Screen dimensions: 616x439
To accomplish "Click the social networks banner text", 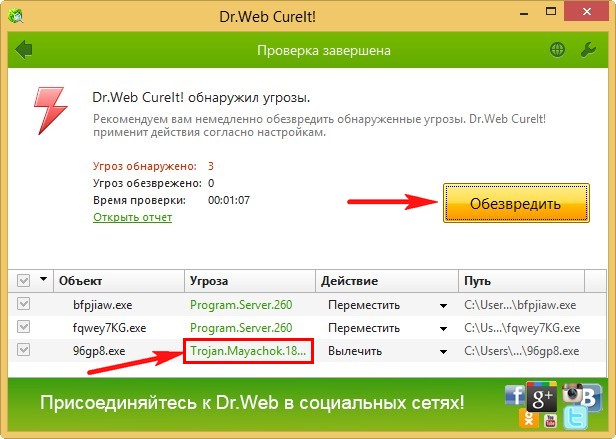I will click(x=252, y=403).
